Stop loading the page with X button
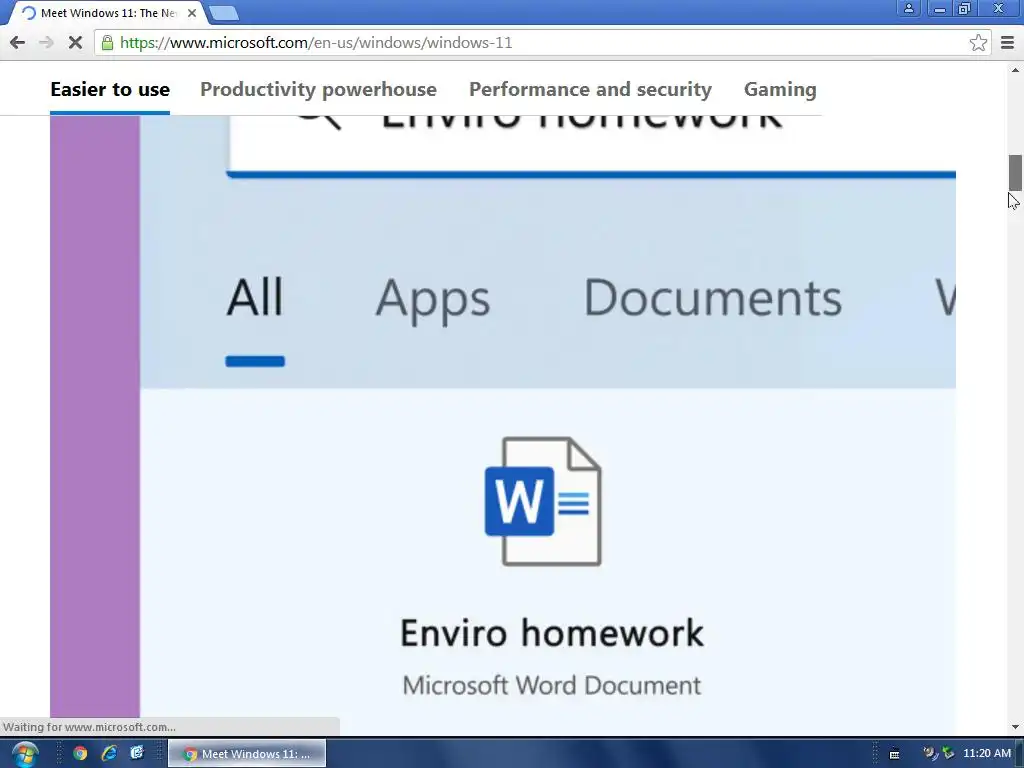The image size is (1024, 768). tap(75, 43)
